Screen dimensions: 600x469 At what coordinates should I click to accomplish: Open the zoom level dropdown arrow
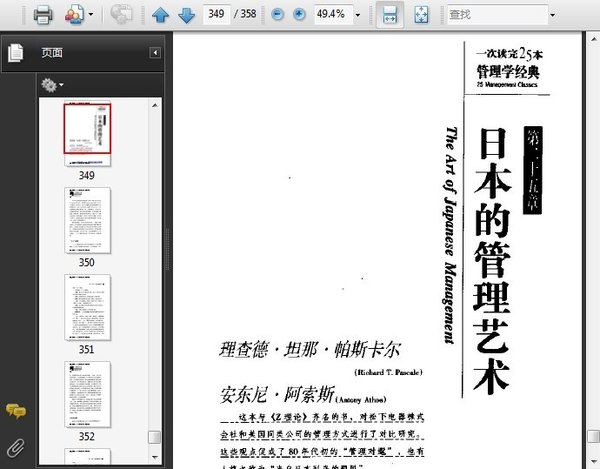[x=358, y=15]
